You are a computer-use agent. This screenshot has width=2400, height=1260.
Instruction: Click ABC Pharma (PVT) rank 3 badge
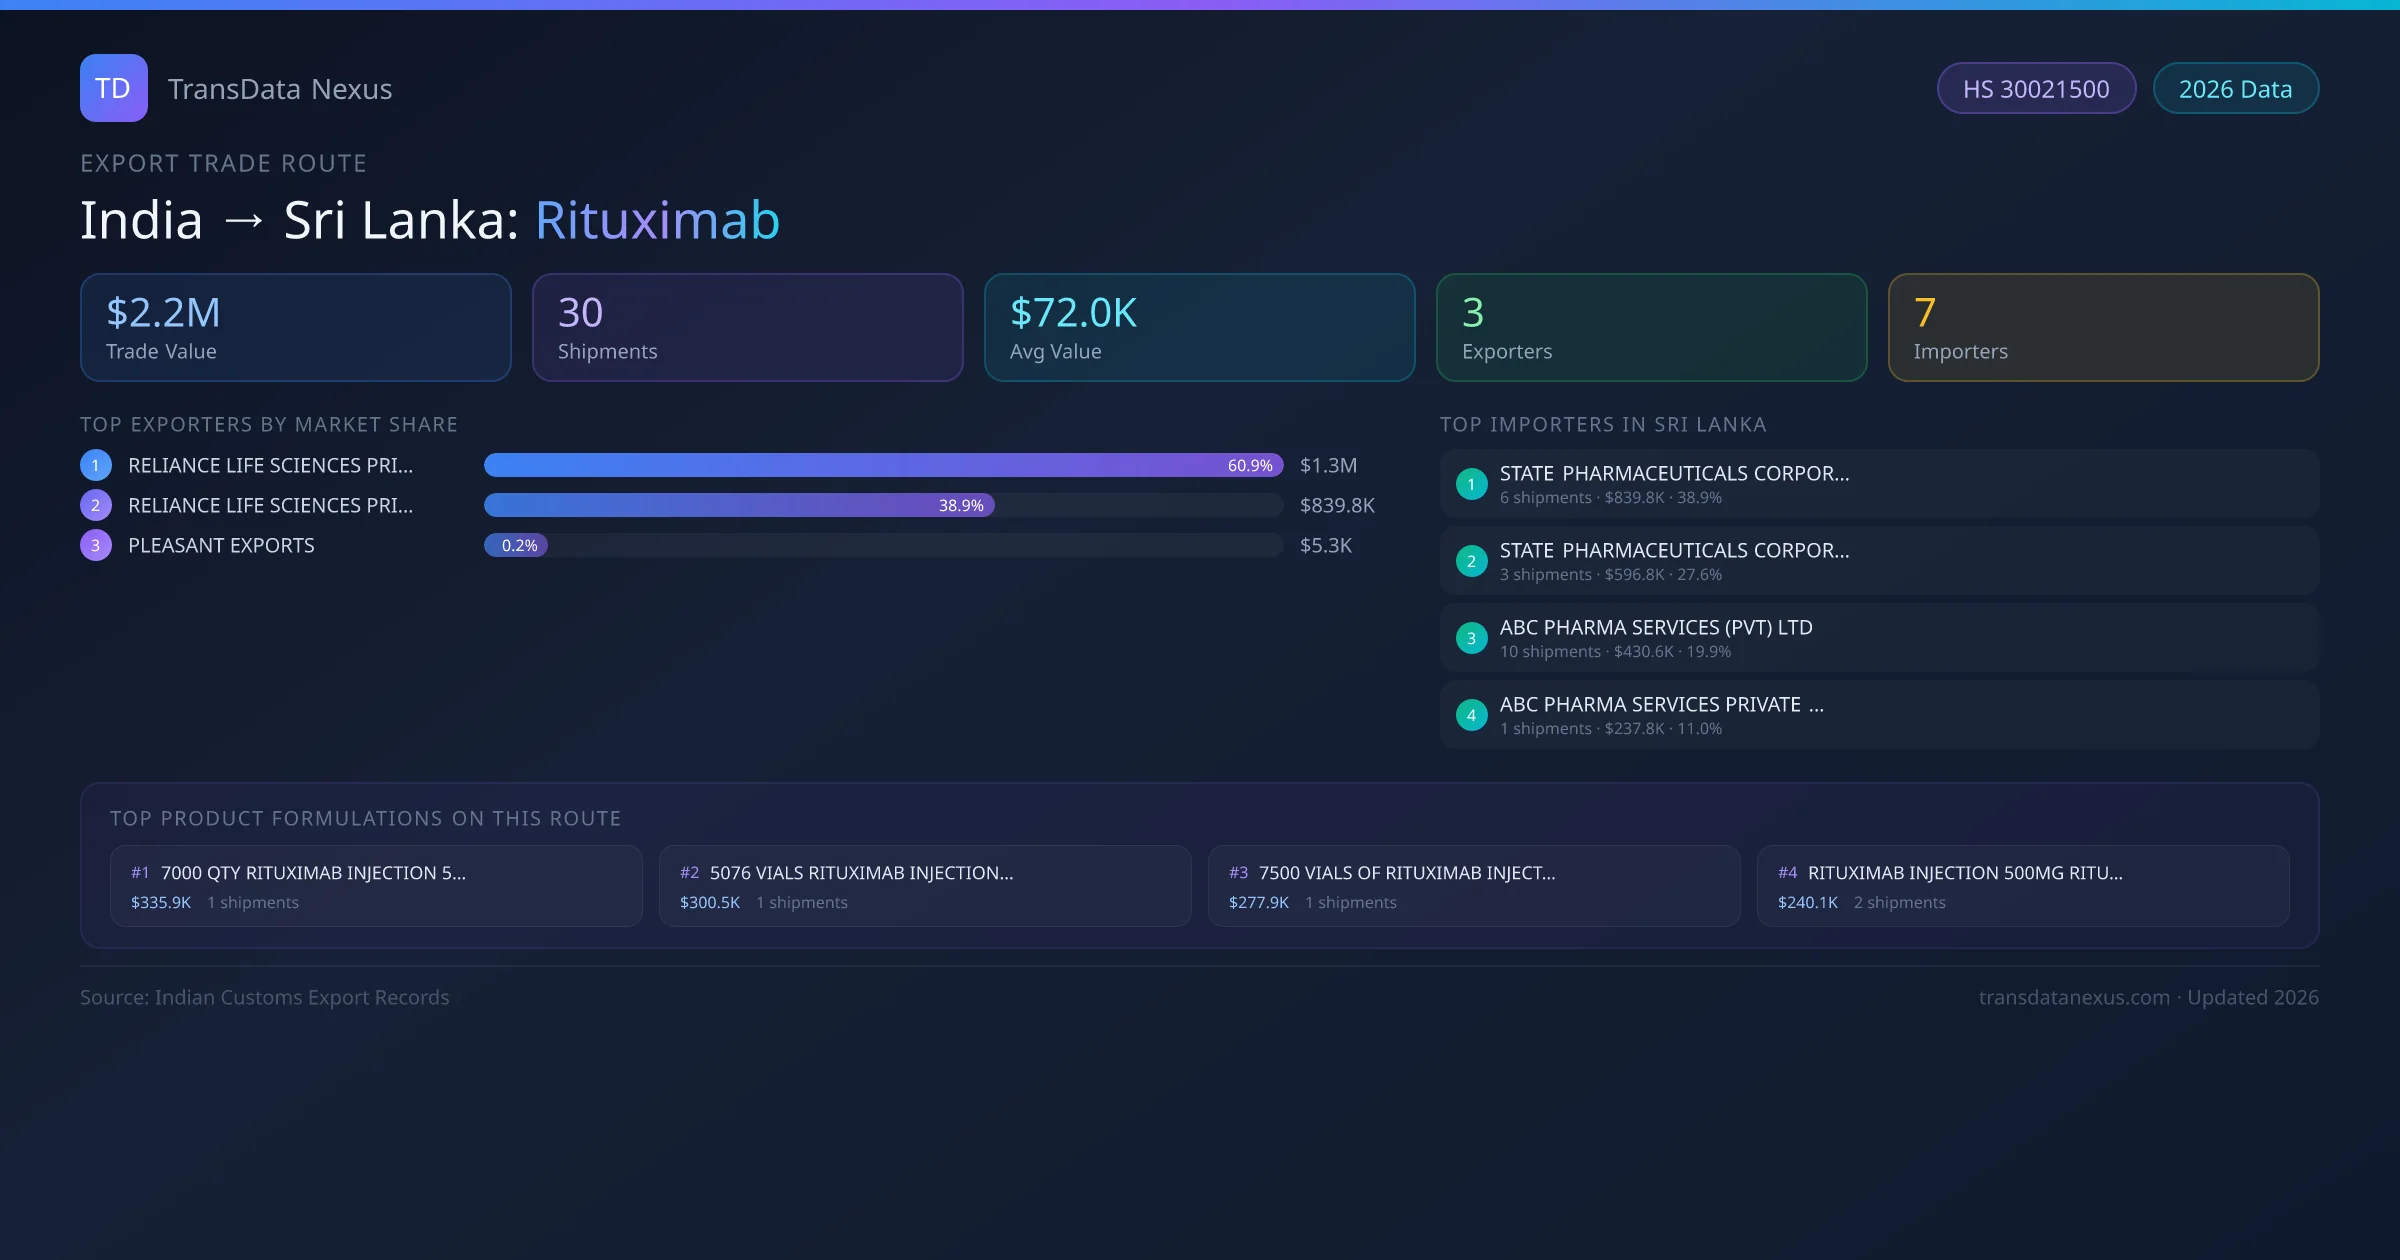[x=1471, y=638]
